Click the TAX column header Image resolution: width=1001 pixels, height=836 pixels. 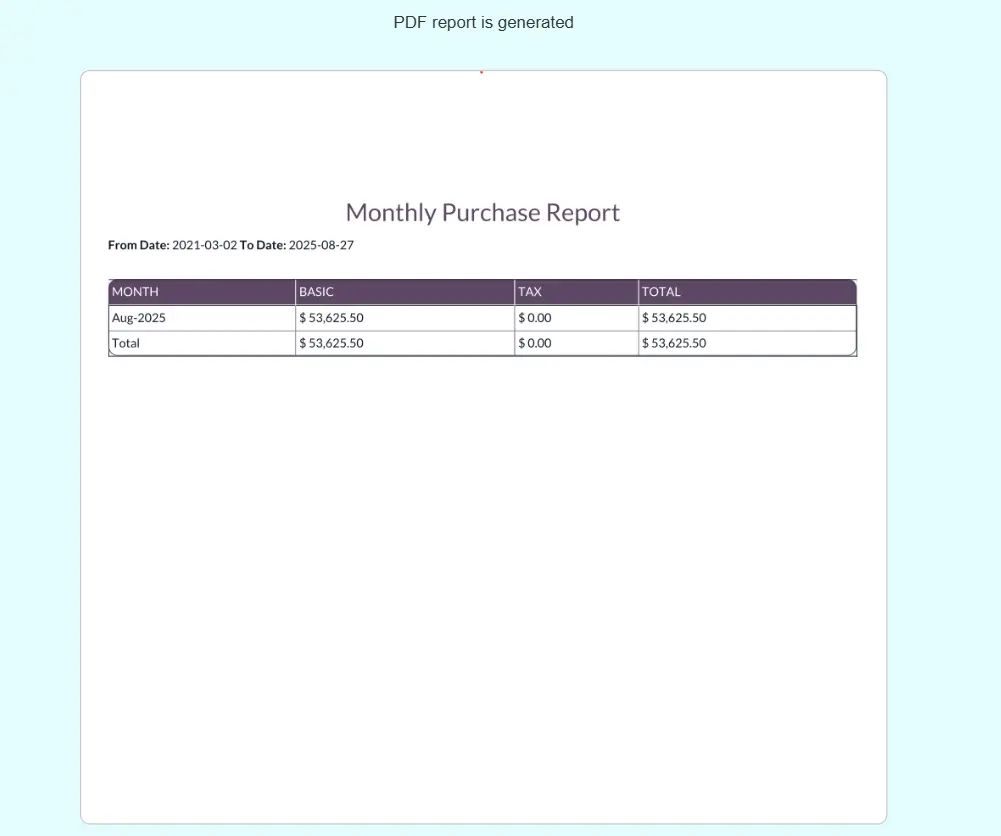(x=530, y=292)
